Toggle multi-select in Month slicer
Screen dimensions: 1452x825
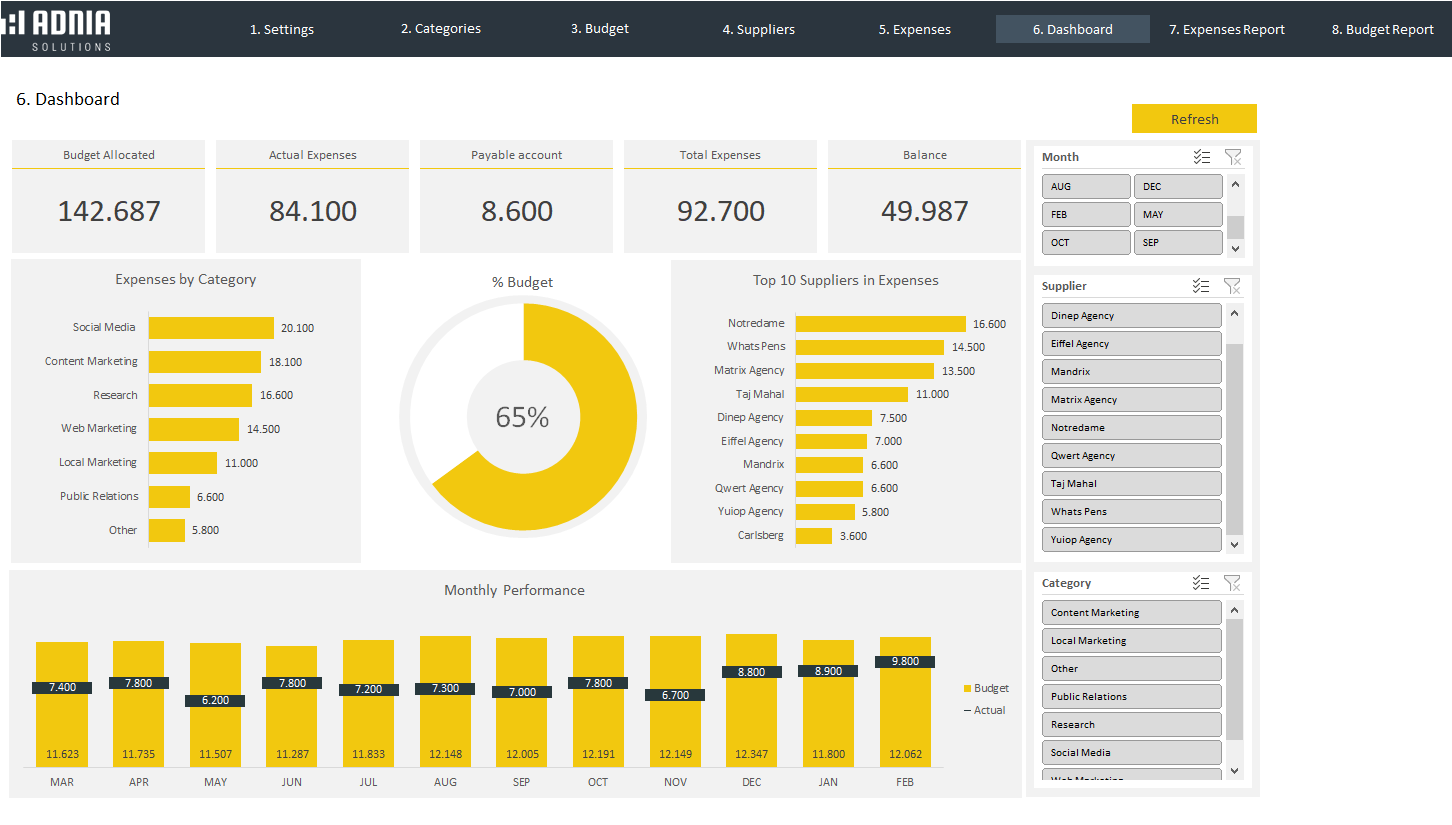click(x=1201, y=157)
